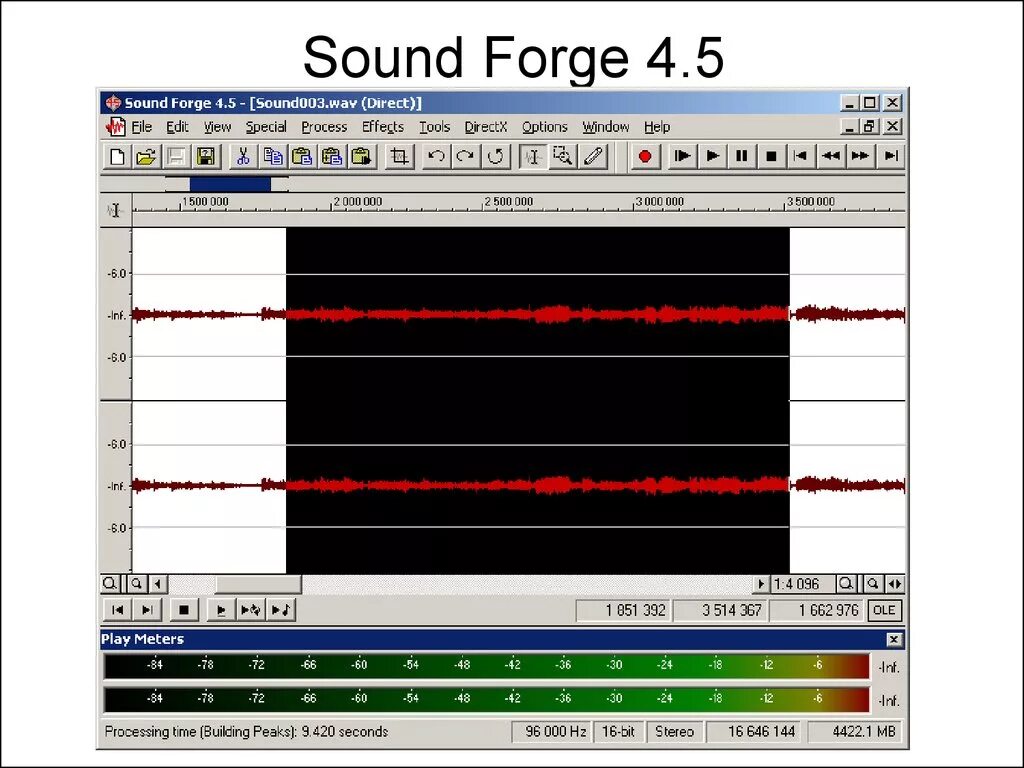1024x768 pixels.
Task: Open the Edit menu
Action: (x=177, y=127)
